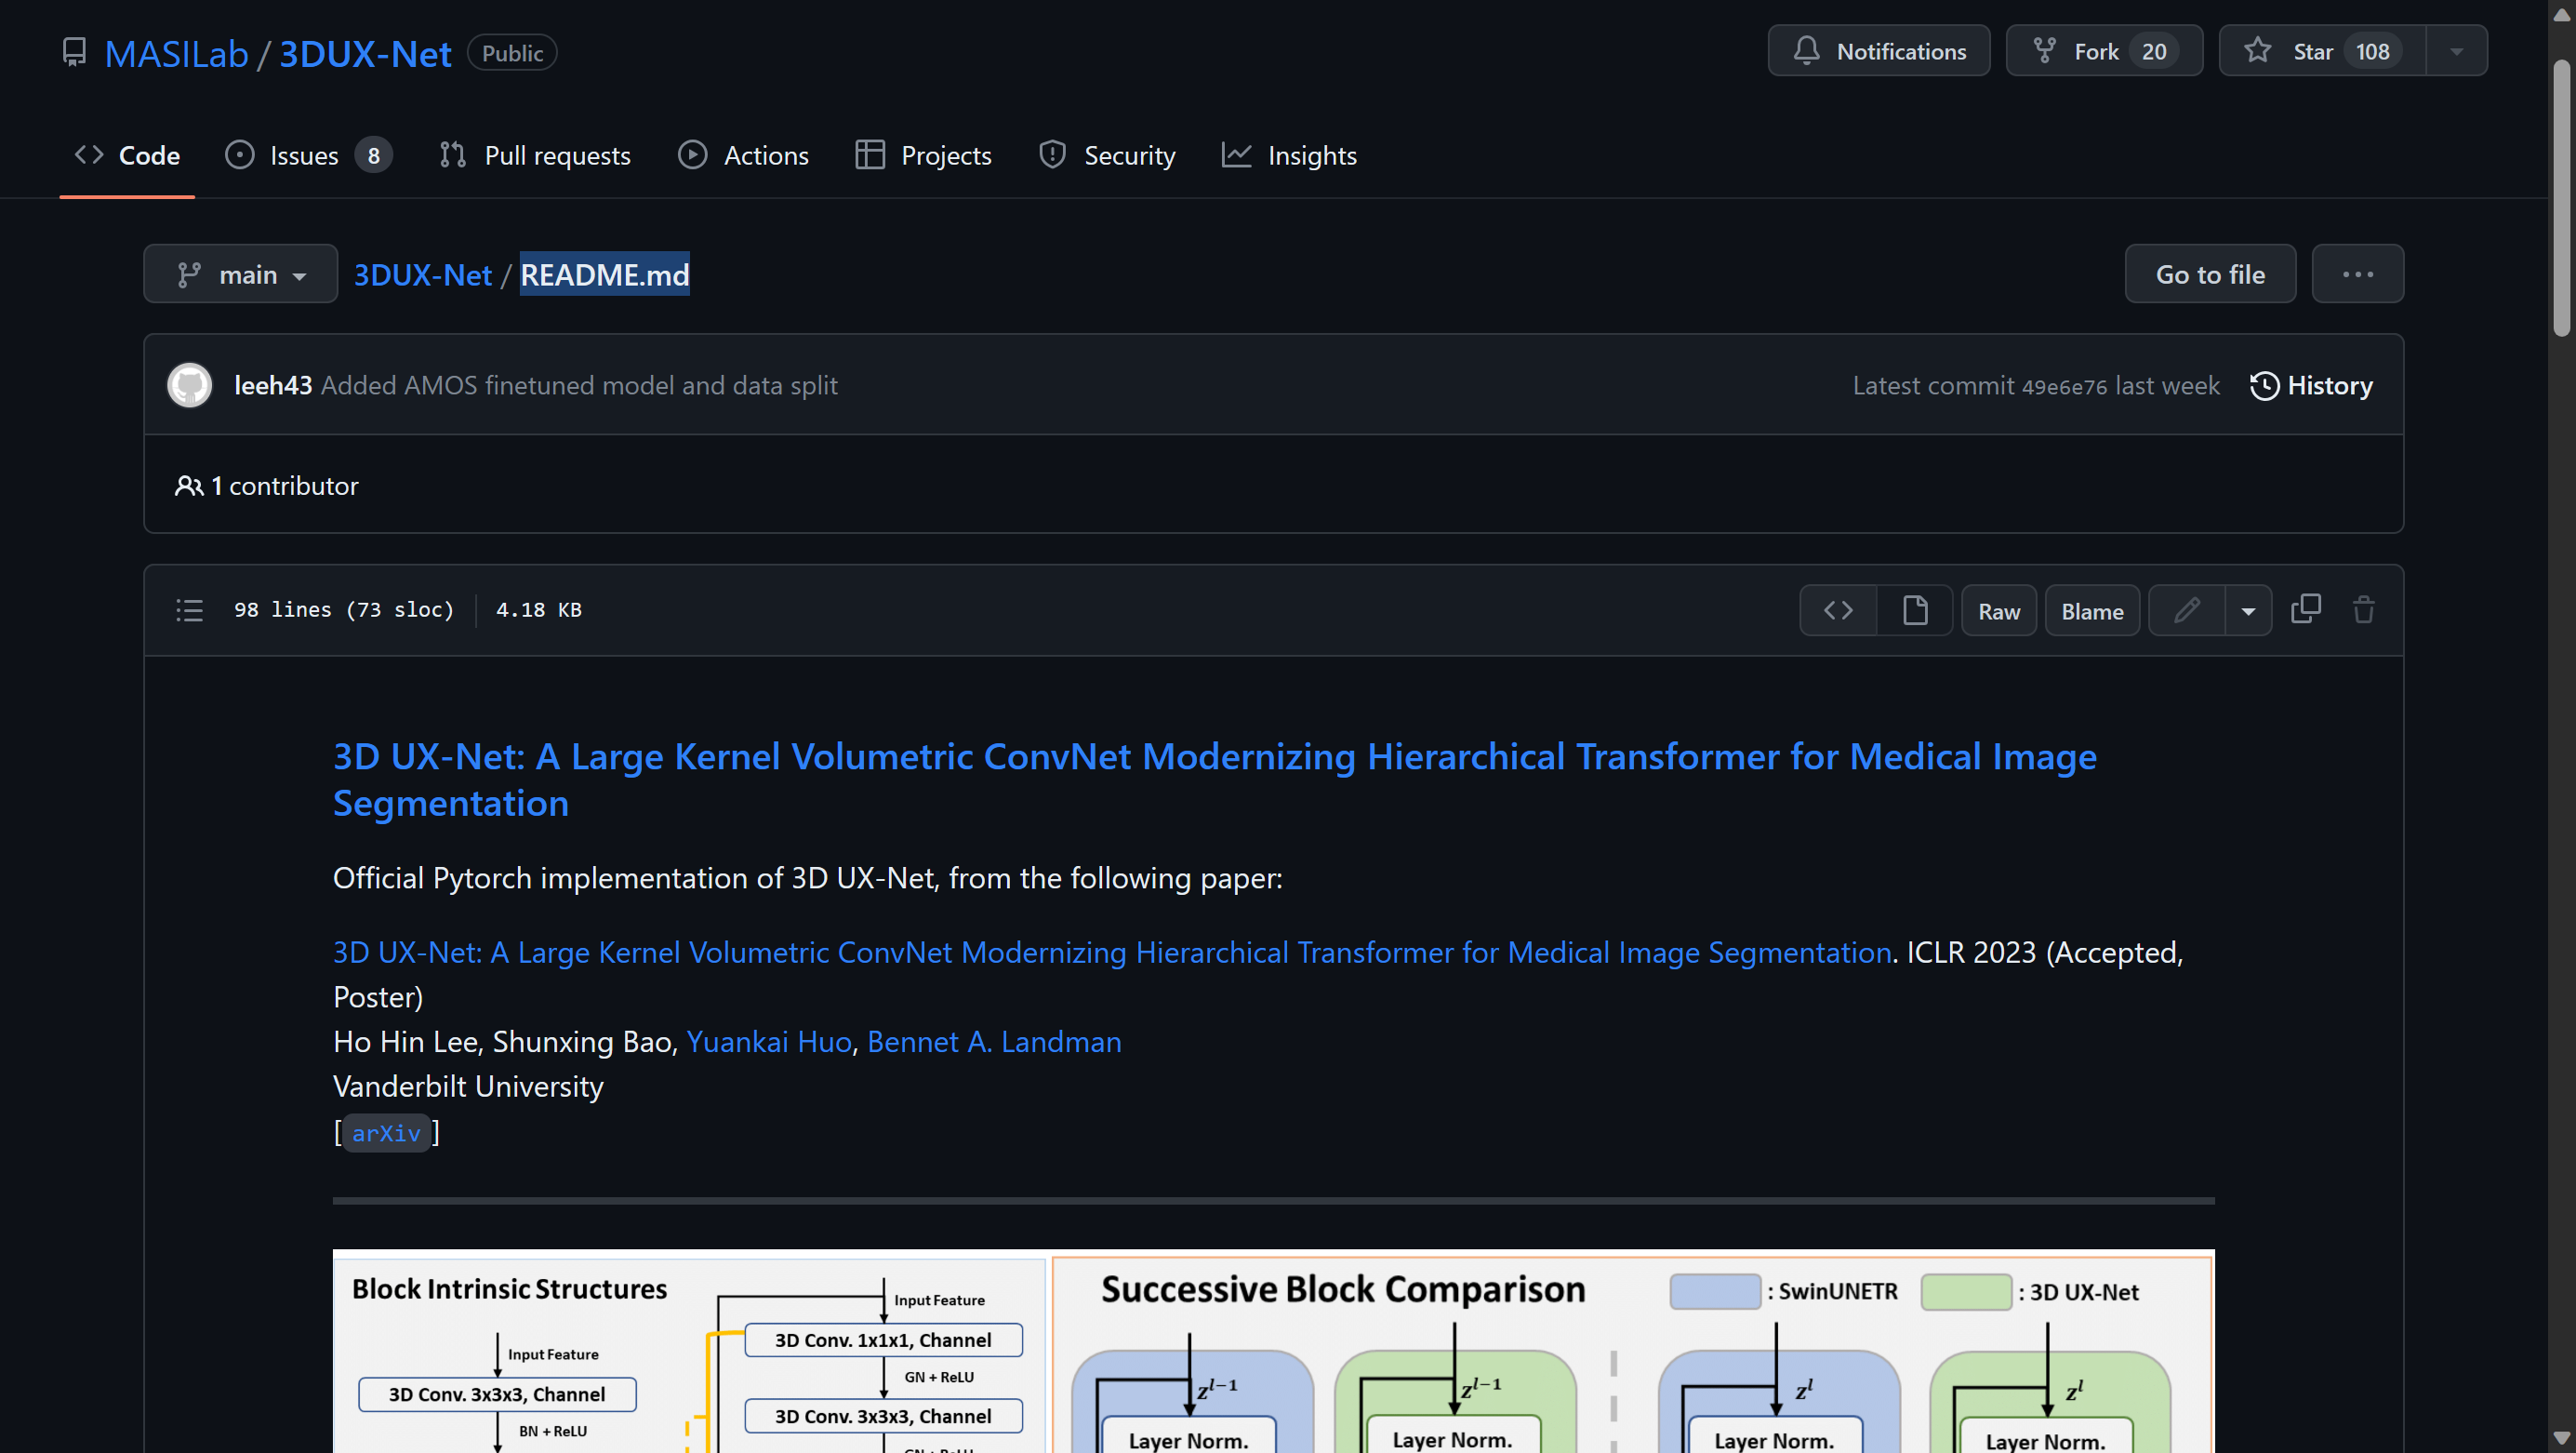Show the rendered file preview icon

coord(1914,610)
